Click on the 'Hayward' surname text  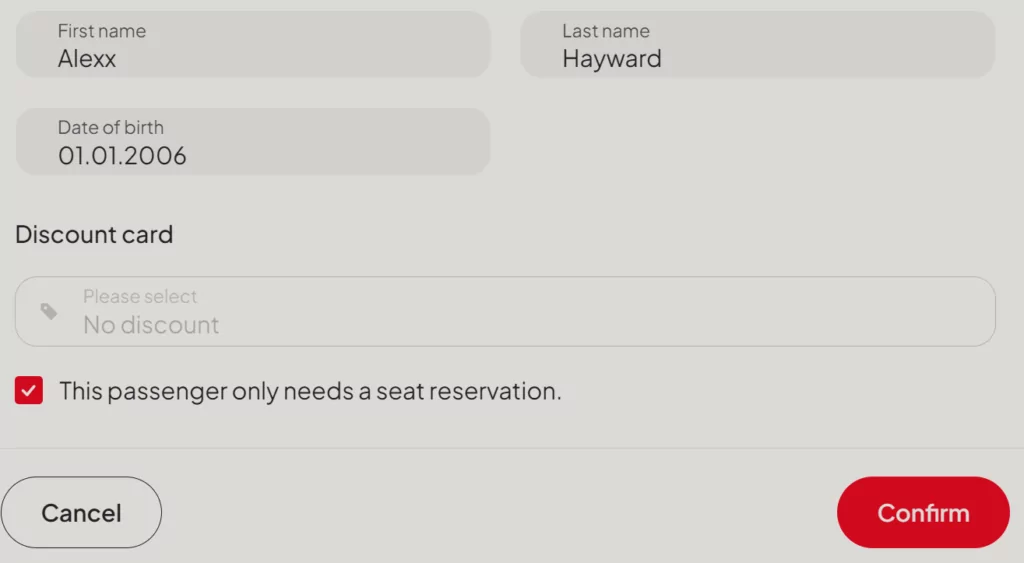(x=612, y=59)
